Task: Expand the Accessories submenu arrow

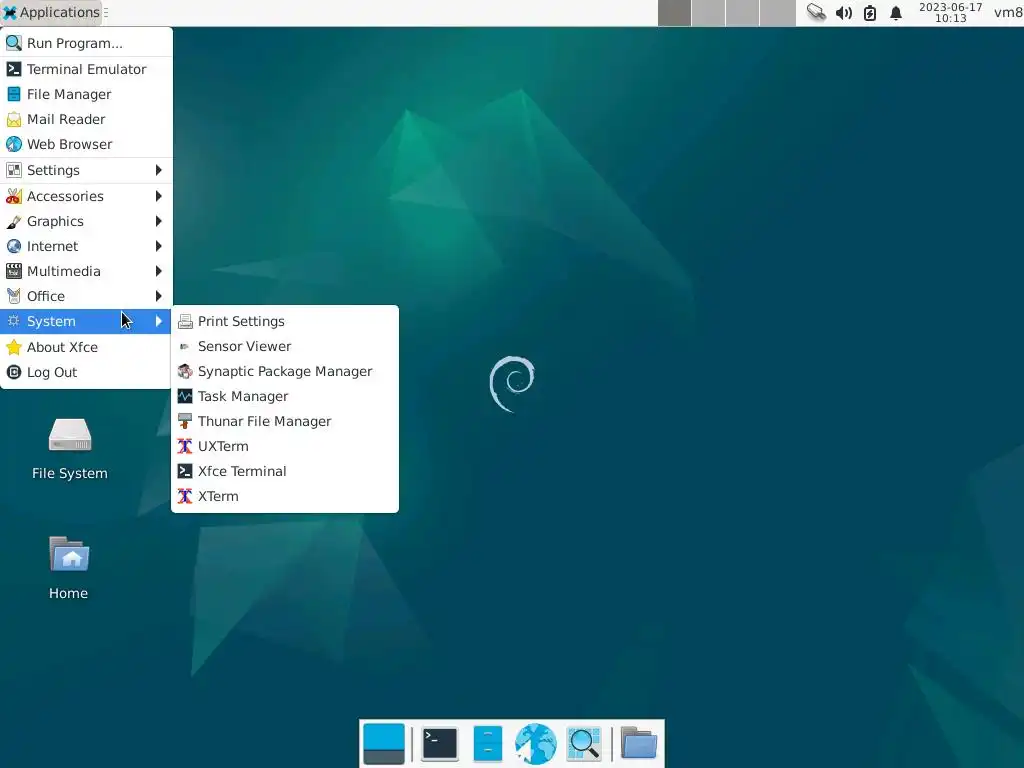Action: [x=159, y=196]
